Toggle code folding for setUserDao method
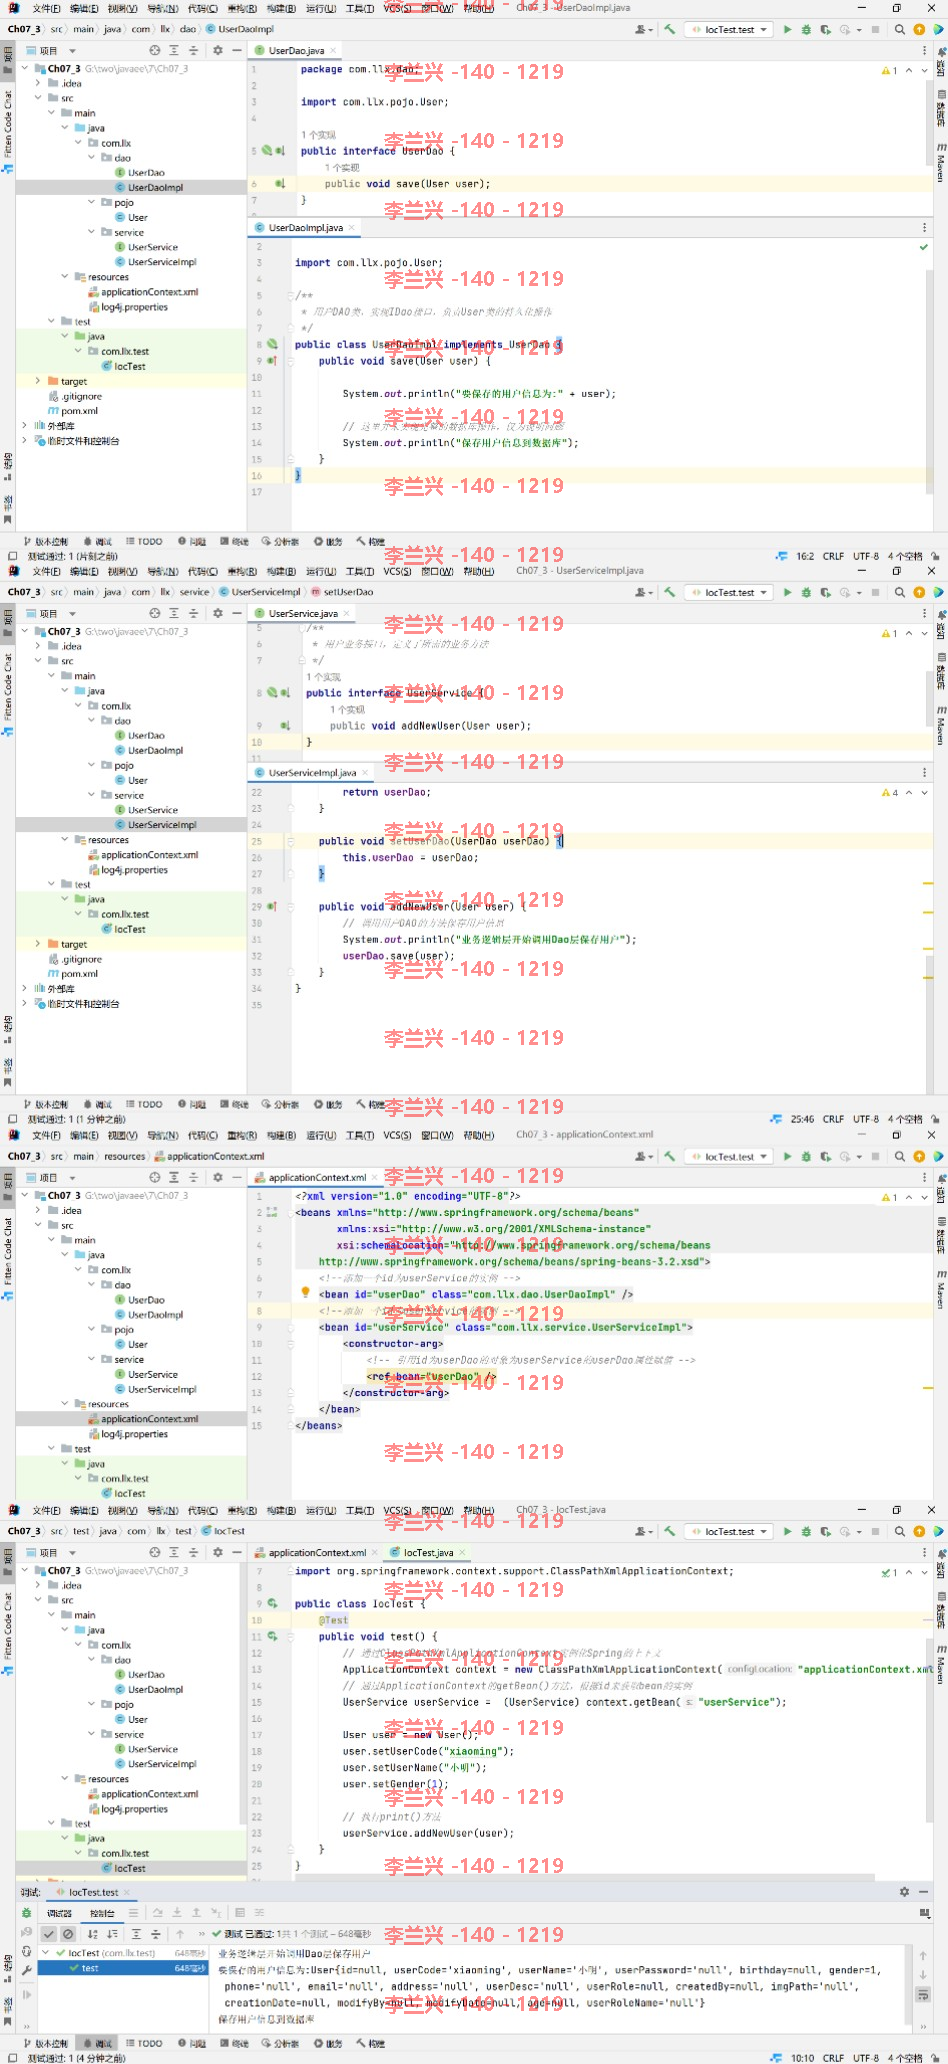Screen dimensions: 948x2064 [x=291, y=842]
